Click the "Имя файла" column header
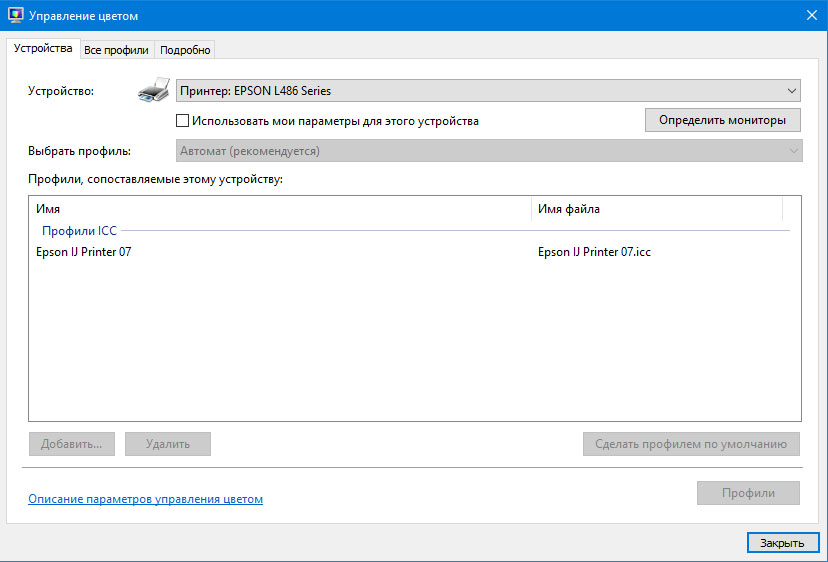 point(656,209)
